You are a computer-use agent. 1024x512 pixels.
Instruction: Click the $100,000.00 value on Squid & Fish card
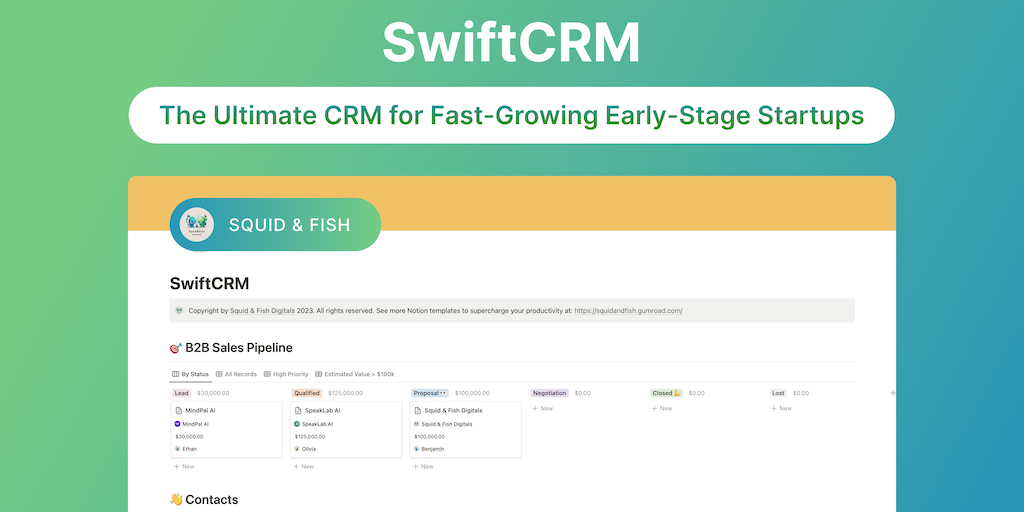click(430, 436)
